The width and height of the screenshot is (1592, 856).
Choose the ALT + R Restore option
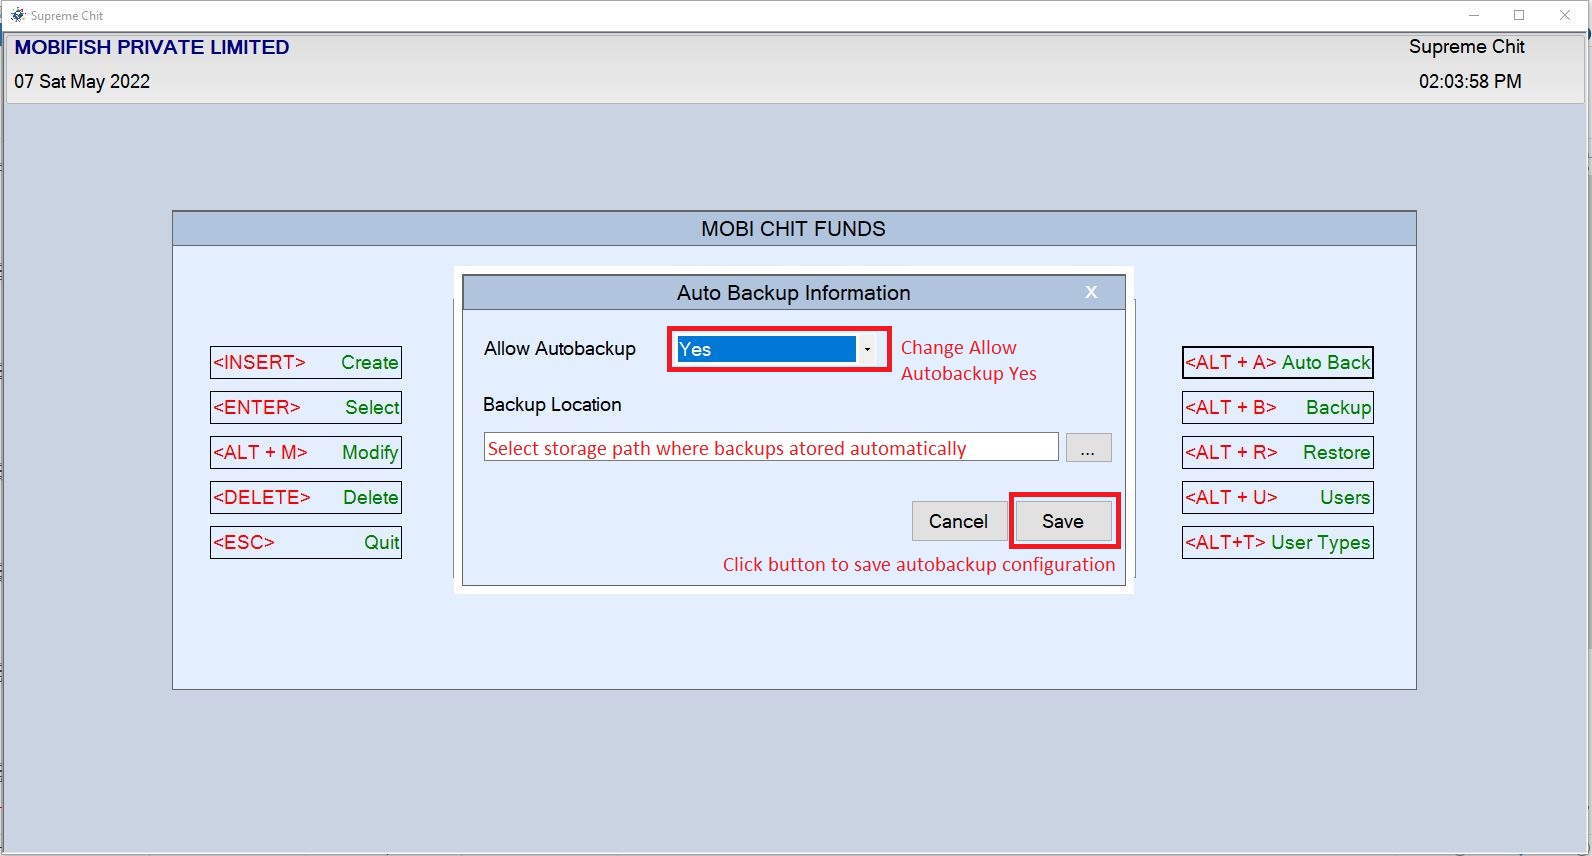coord(1277,452)
